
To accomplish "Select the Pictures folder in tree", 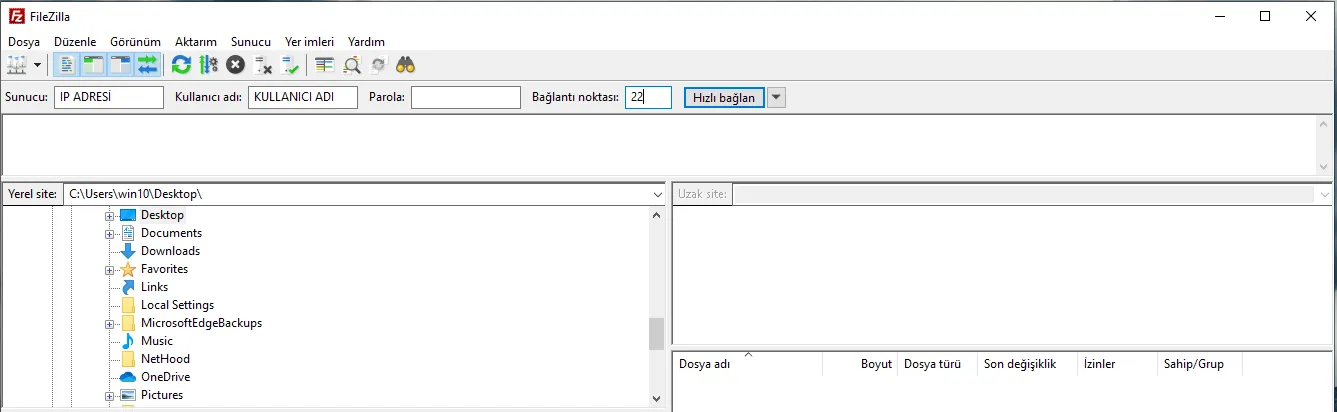I will tap(162, 395).
